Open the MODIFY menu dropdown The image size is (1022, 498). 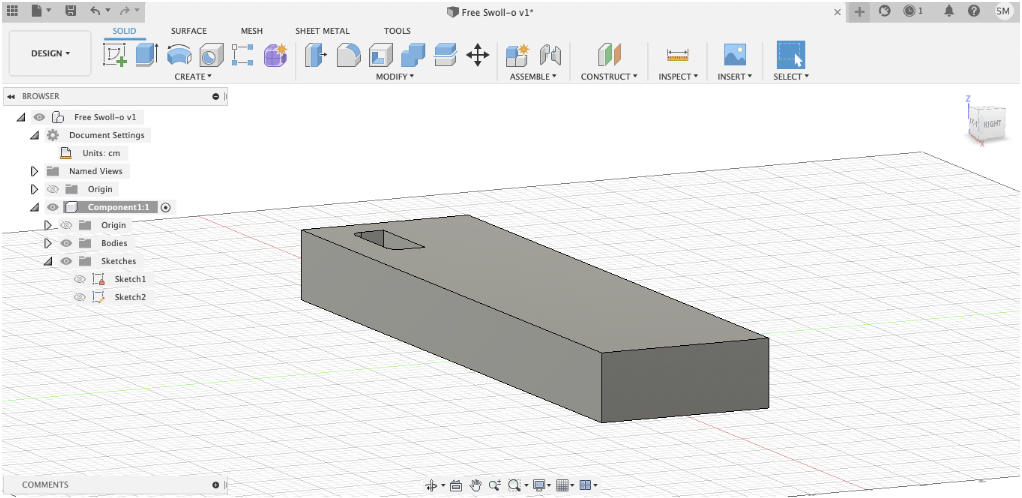(395, 77)
